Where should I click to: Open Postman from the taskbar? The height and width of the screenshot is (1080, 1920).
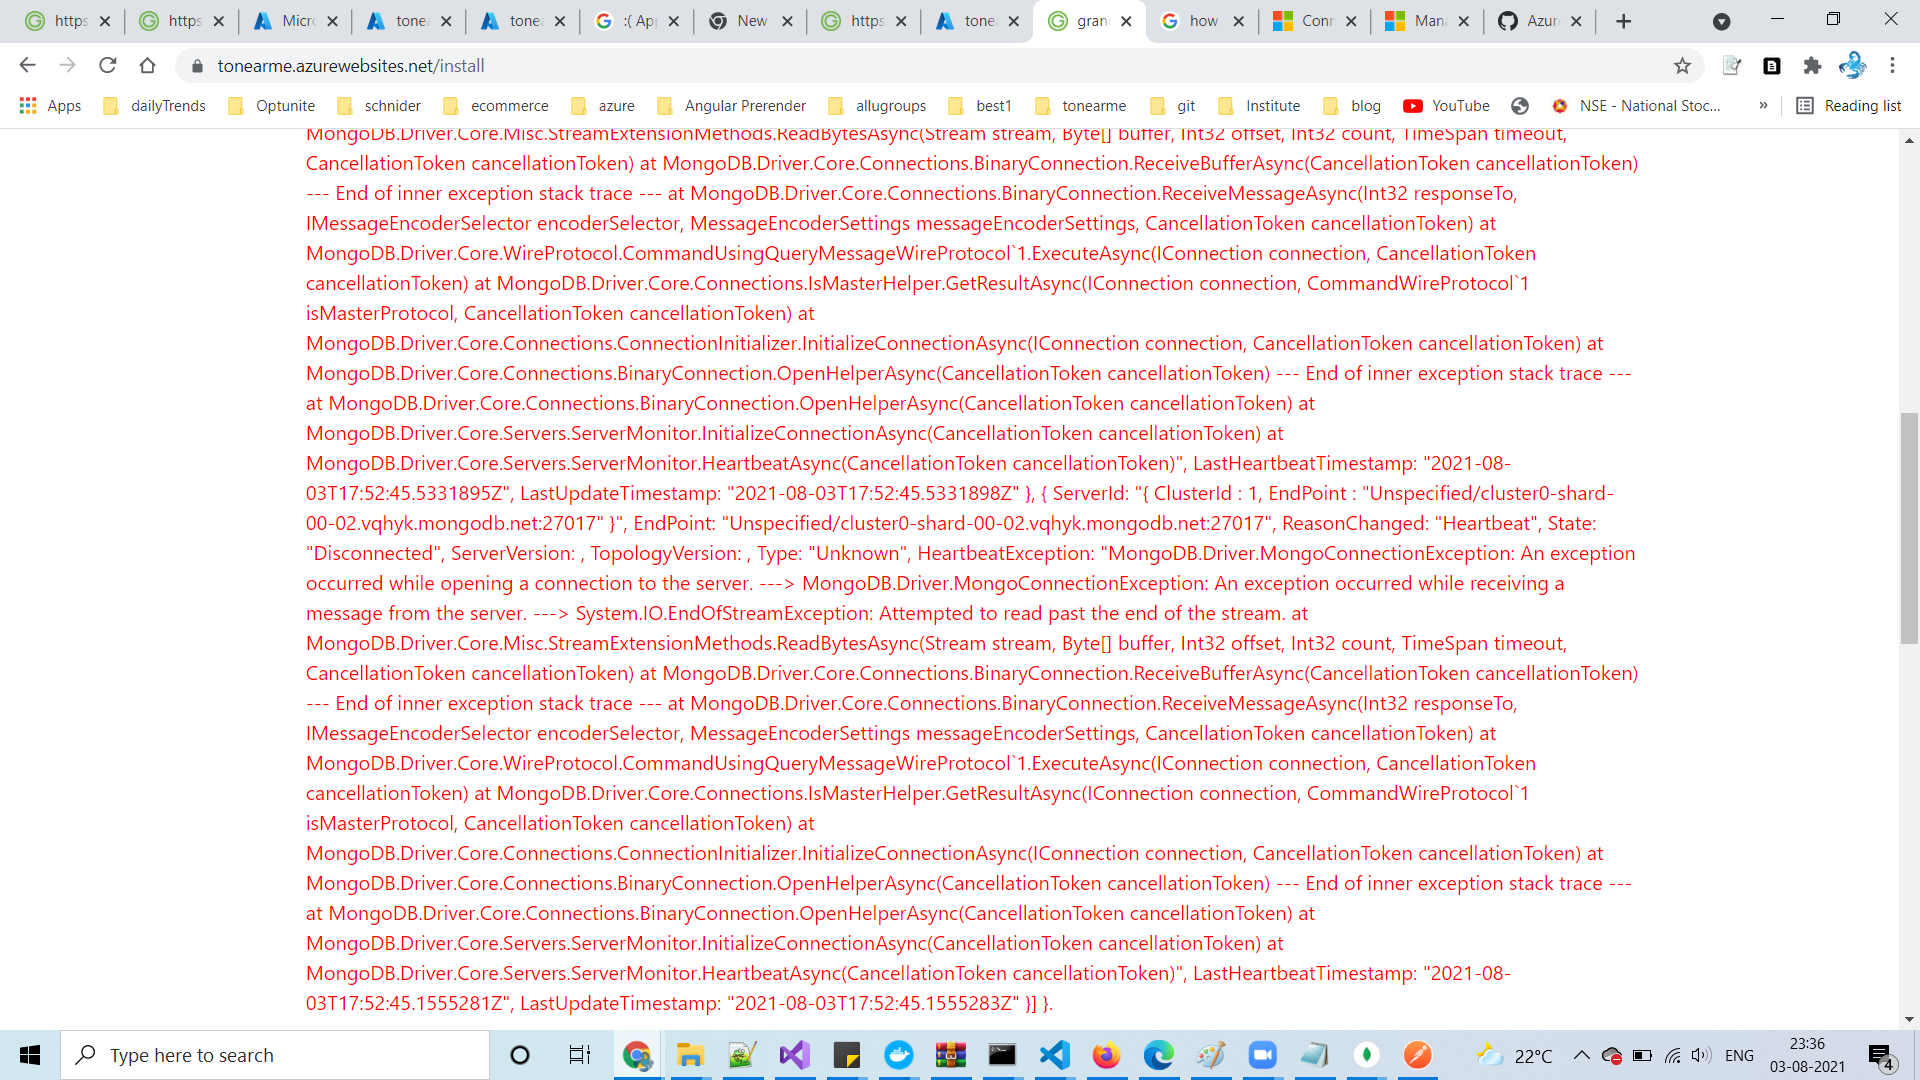1418,1055
